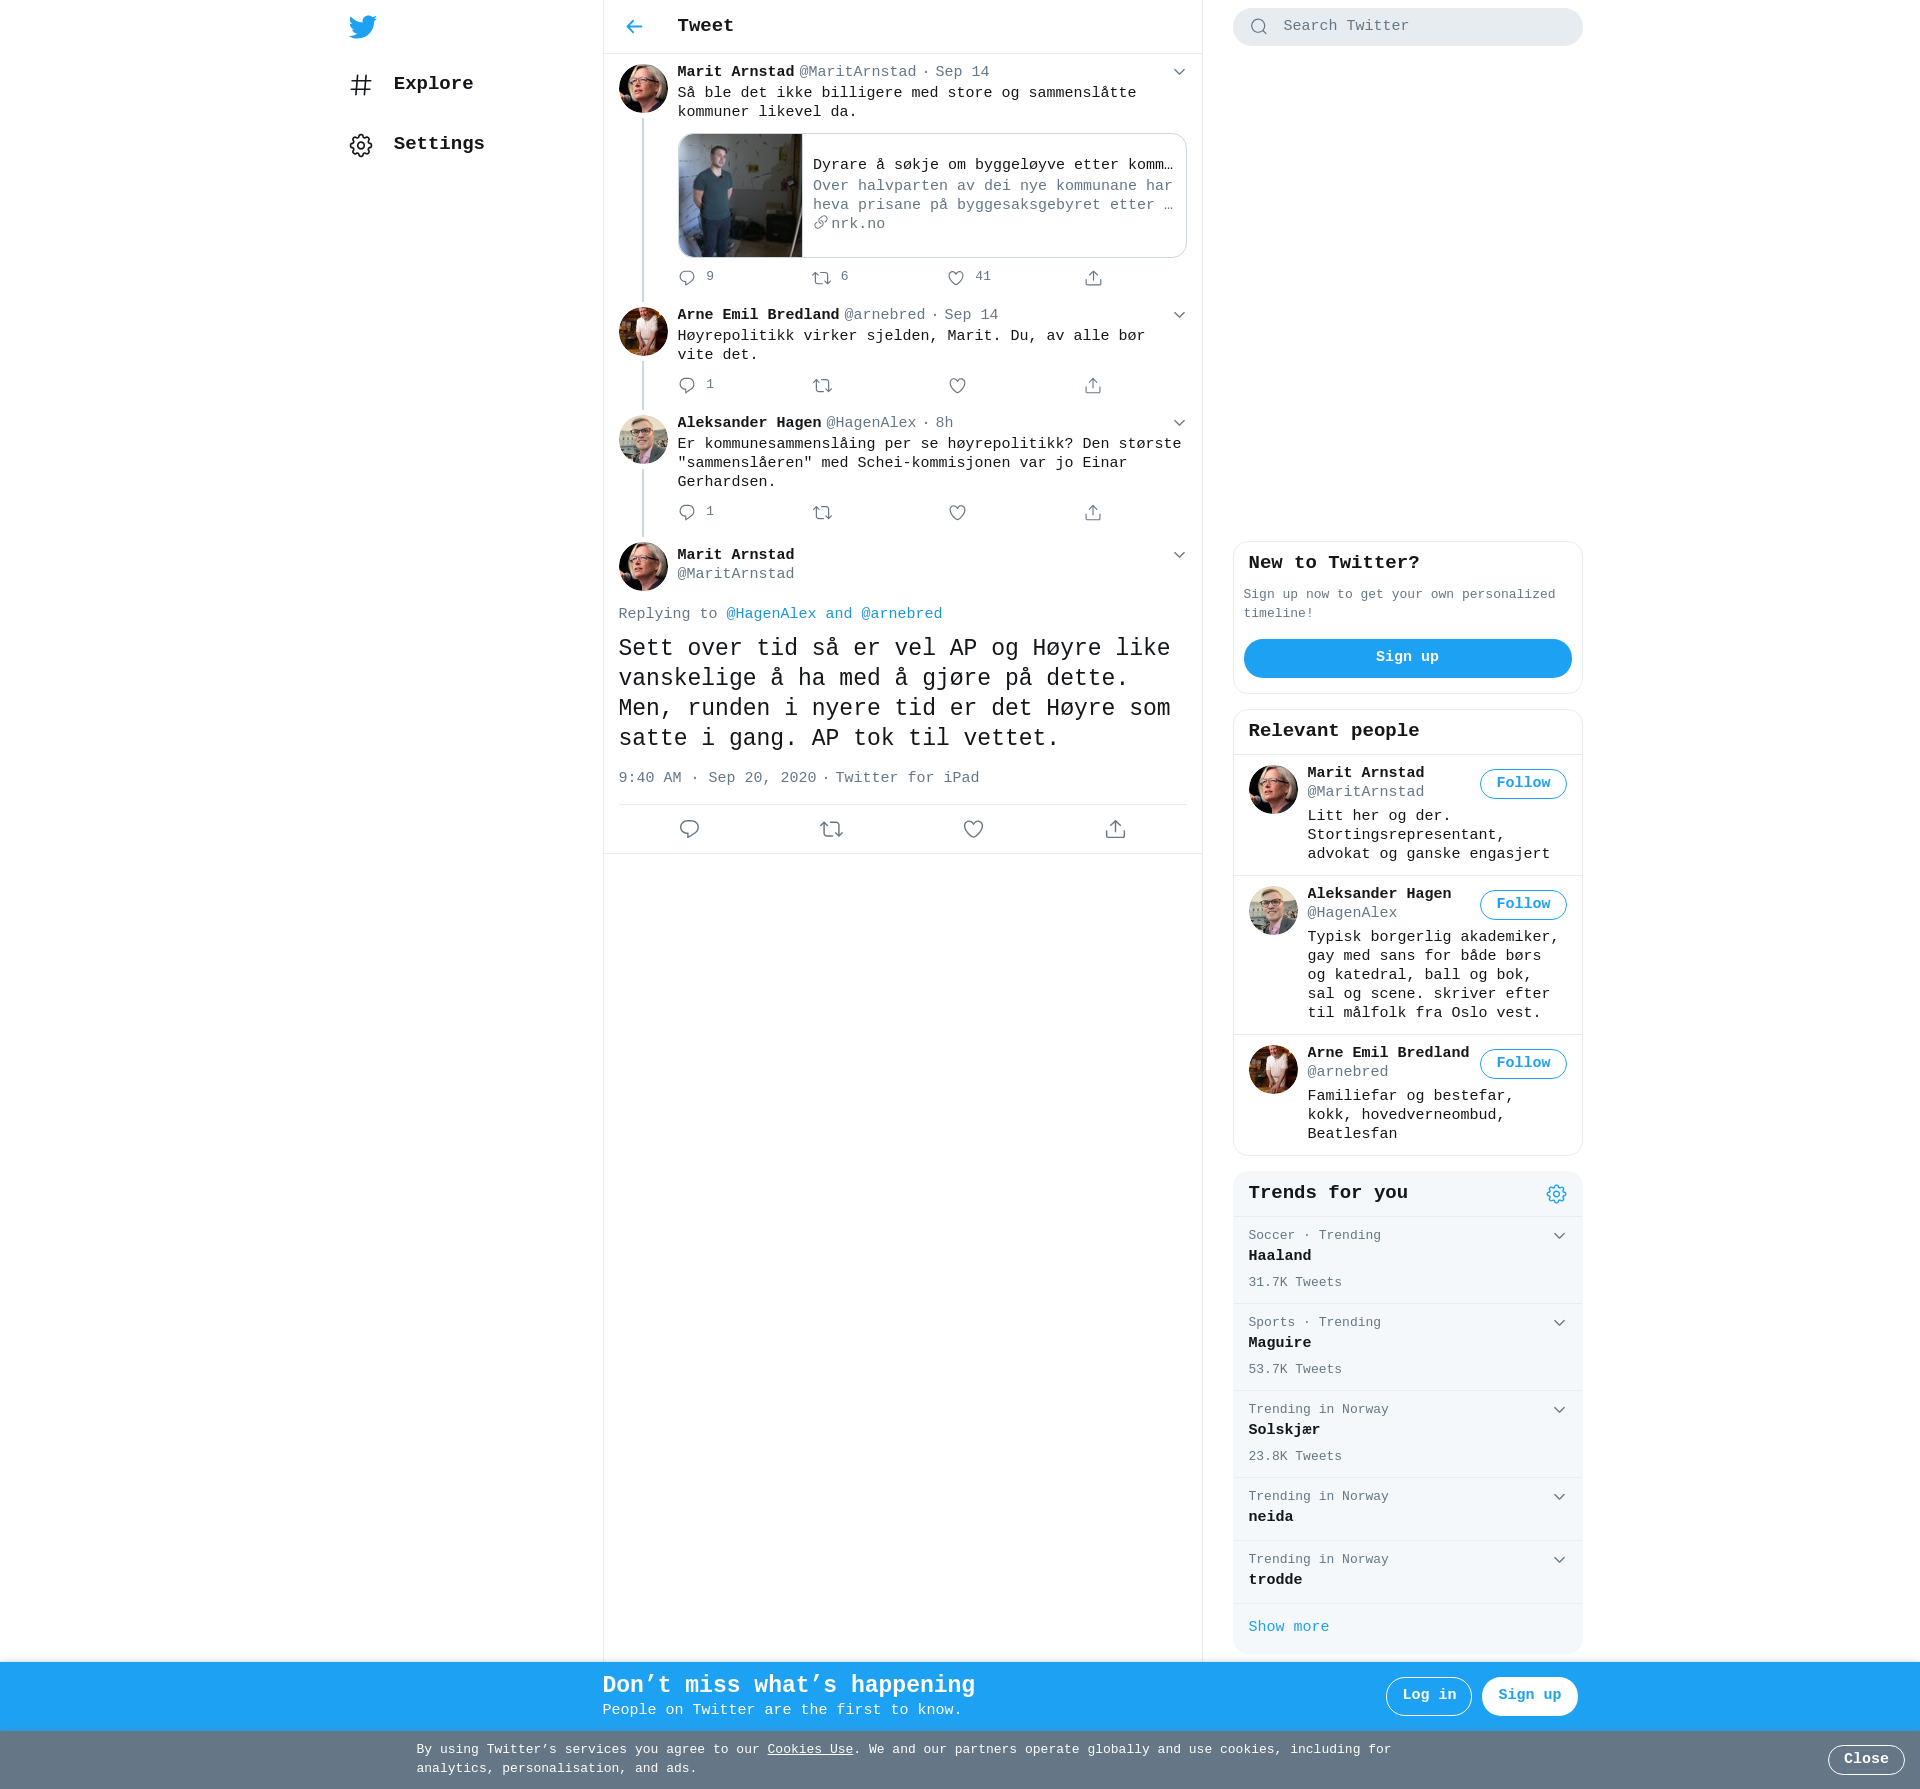Expand options chevron on Arne Emil Bredland's tweet

point(1179,315)
